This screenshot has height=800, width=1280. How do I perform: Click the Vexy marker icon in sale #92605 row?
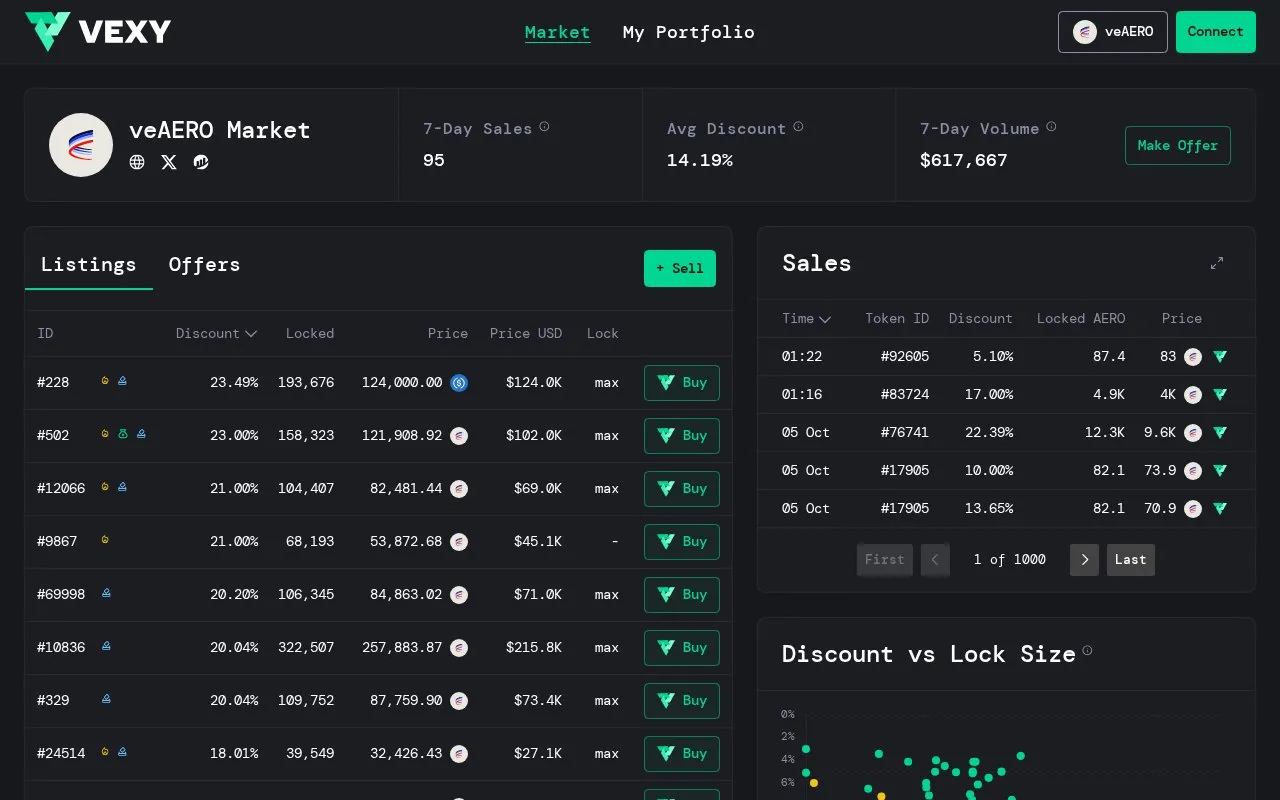(1220, 356)
